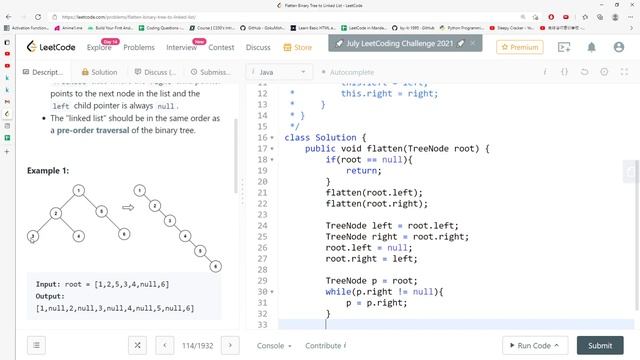
Task: Reload the page with refresh icon
Action: pyautogui.click(x=38, y=17)
